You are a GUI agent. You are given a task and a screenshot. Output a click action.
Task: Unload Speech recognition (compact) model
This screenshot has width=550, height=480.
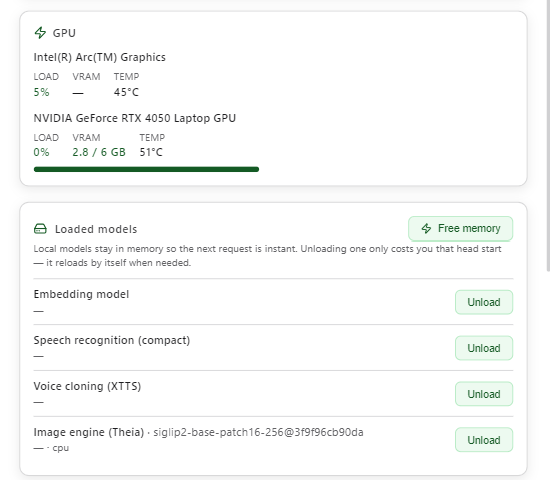point(484,348)
